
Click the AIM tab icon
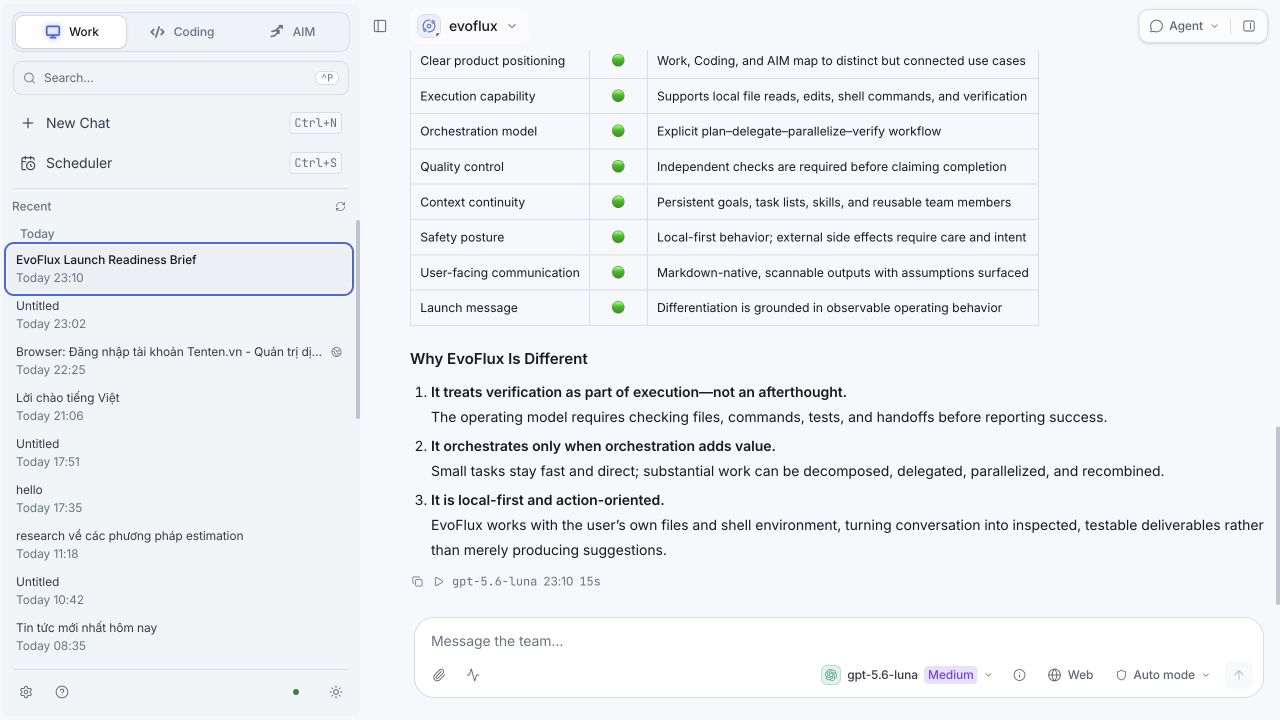pos(277,32)
